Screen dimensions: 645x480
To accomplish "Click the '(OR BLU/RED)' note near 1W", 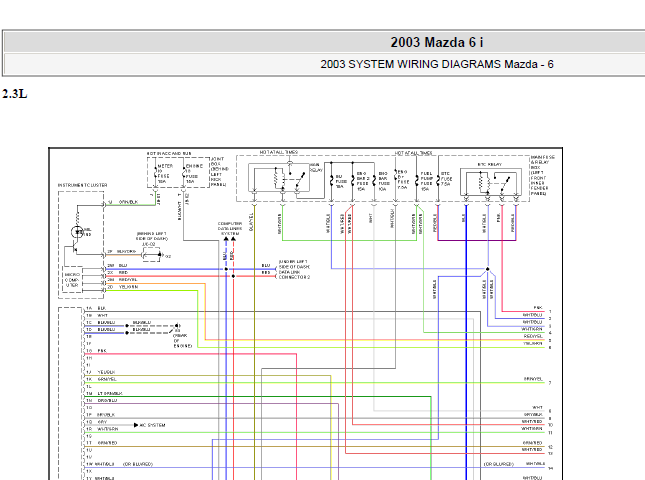I will click(x=138, y=464).
